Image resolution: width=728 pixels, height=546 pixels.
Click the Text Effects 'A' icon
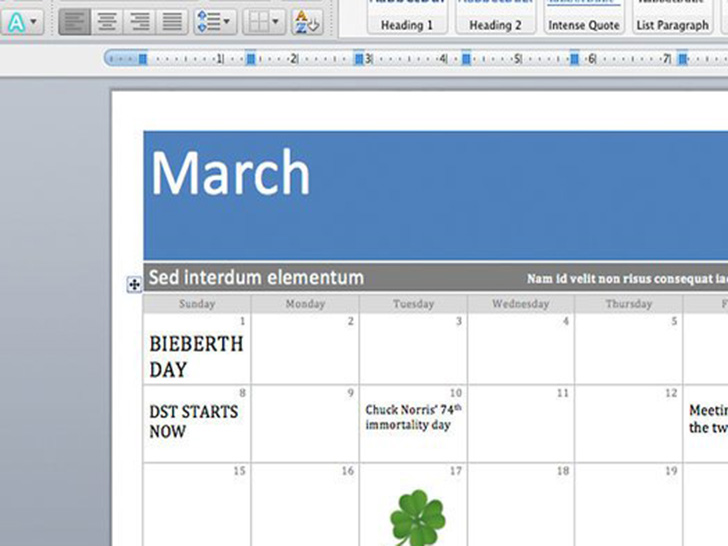click(16, 22)
